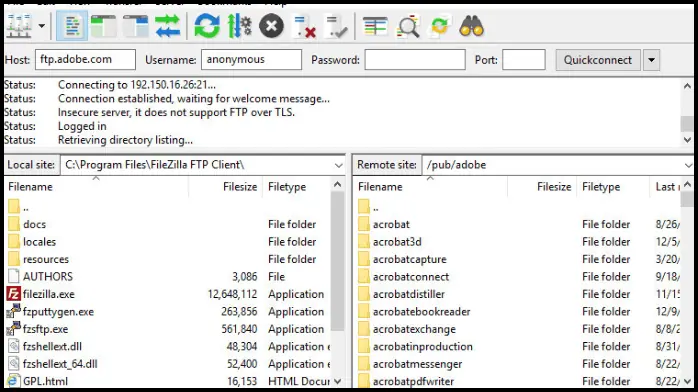The height and width of the screenshot is (392, 698).
Task: Expand the Local site path dropdown
Action: coord(338,165)
